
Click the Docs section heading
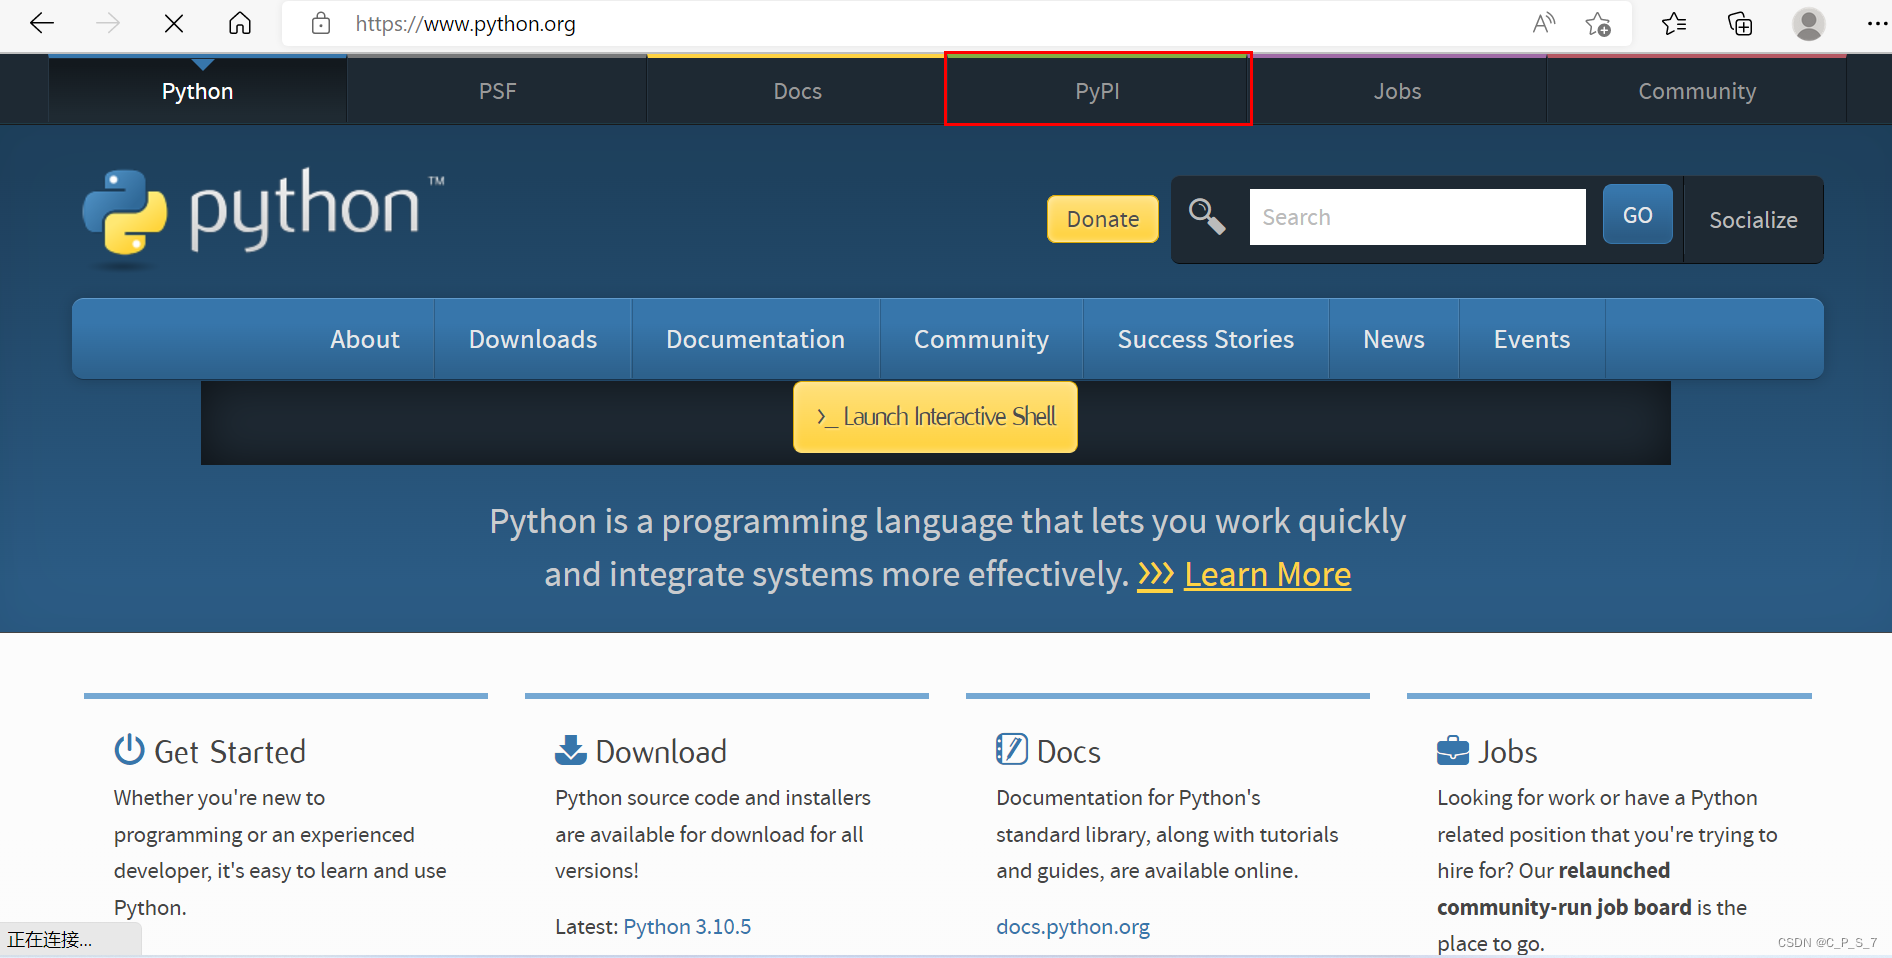coord(1069,752)
